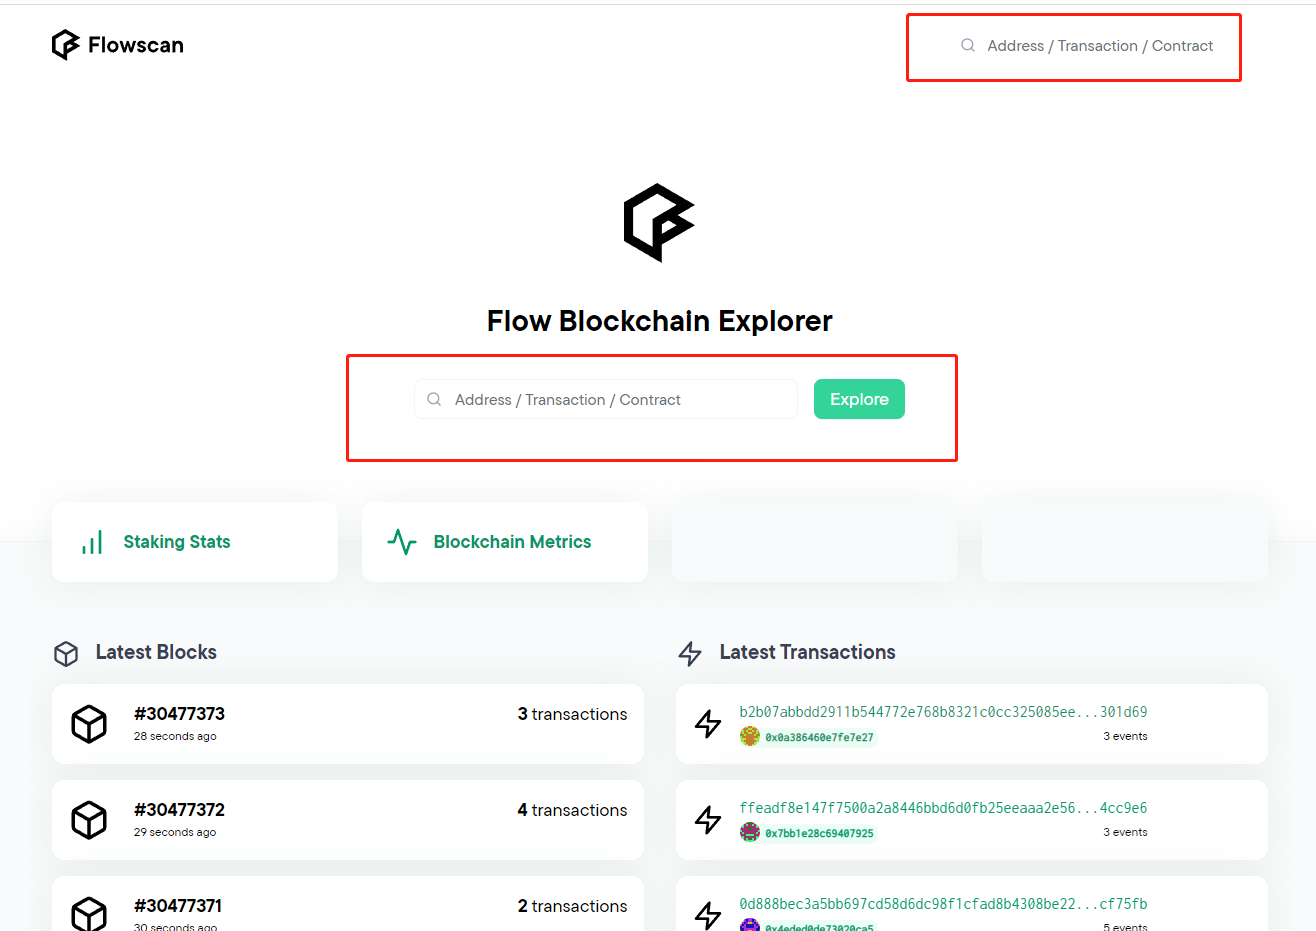
Task: Open the Blockchain Metrics page
Action: tap(512, 542)
